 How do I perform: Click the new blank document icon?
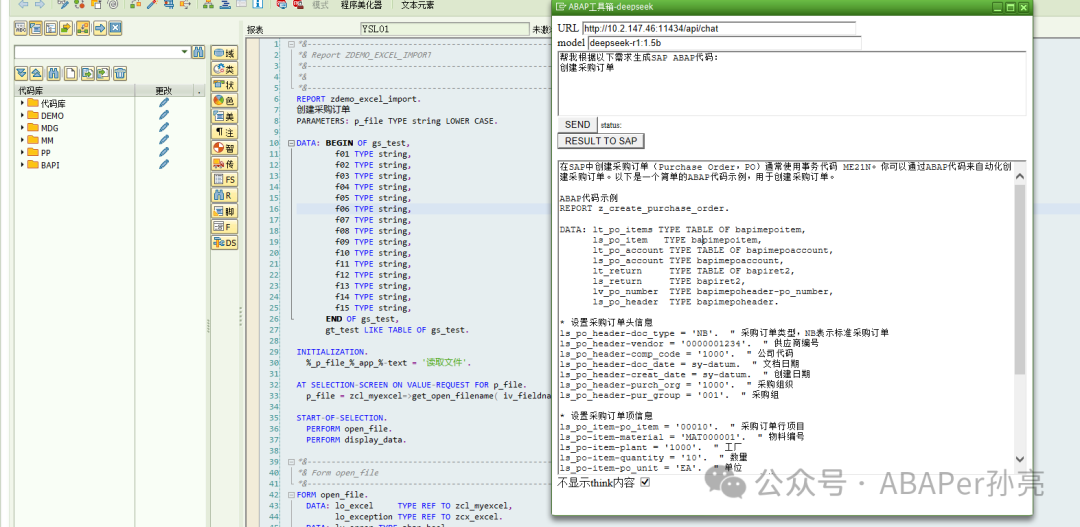click(x=70, y=73)
